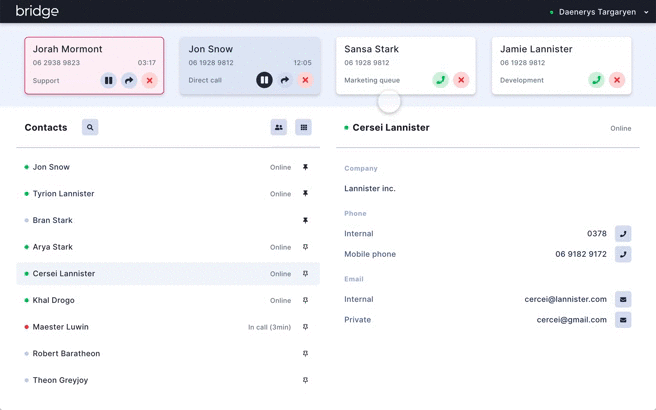Reject the Jamie Lannister call
The width and height of the screenshot is (656, 410).
click(x=617, y=80)
